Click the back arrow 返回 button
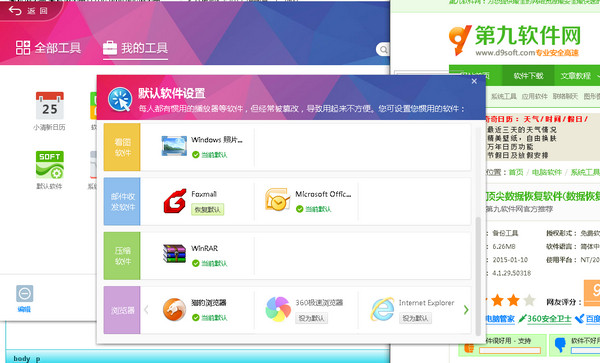This screenshot has width=600, height=363. point(28,11)
